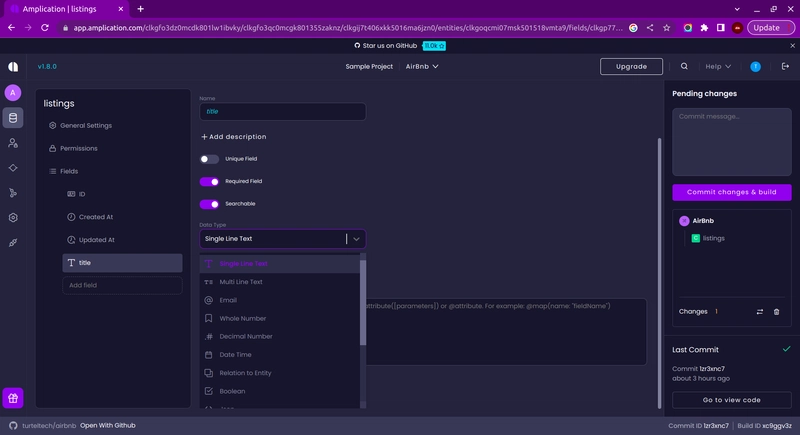
Task: Open the Entities database icon in sidebar
Action: [13, 118]
